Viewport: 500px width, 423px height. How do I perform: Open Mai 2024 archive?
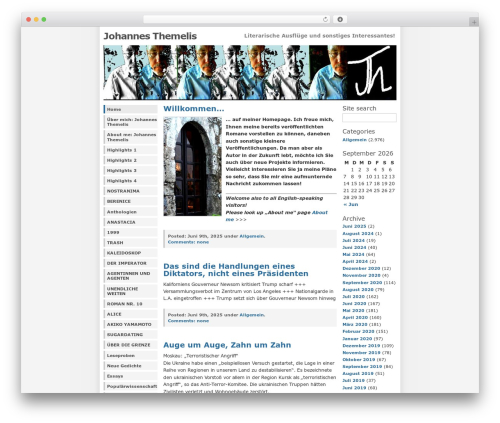point(353,255)
